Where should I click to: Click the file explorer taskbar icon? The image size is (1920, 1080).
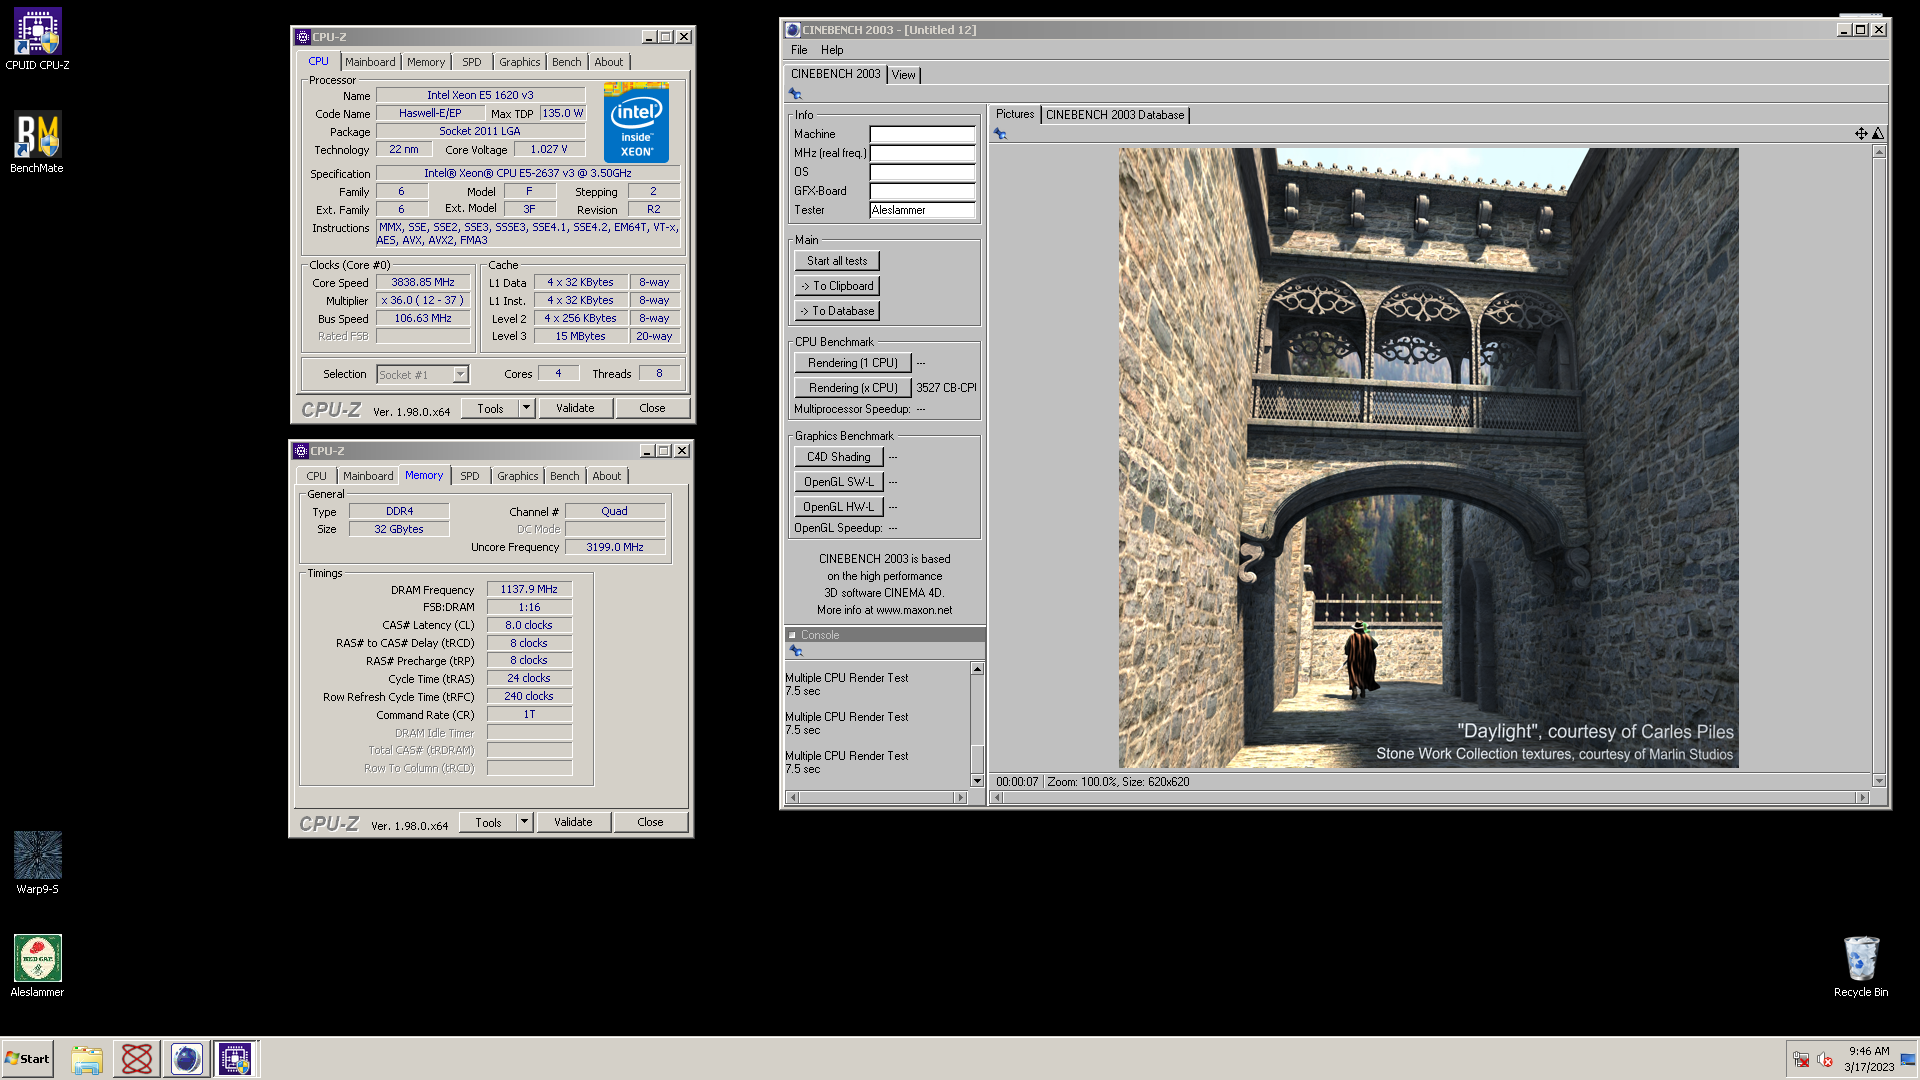pos(87,1059)
